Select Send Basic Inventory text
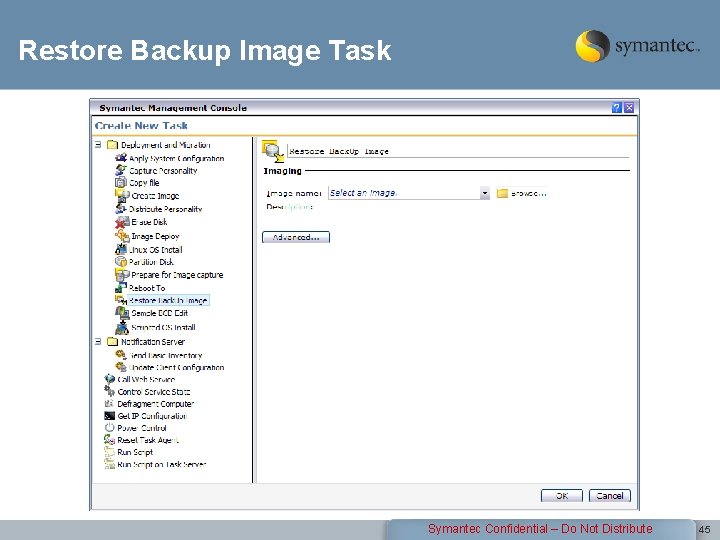Screen dimensions: 720x540 point(166,356)
